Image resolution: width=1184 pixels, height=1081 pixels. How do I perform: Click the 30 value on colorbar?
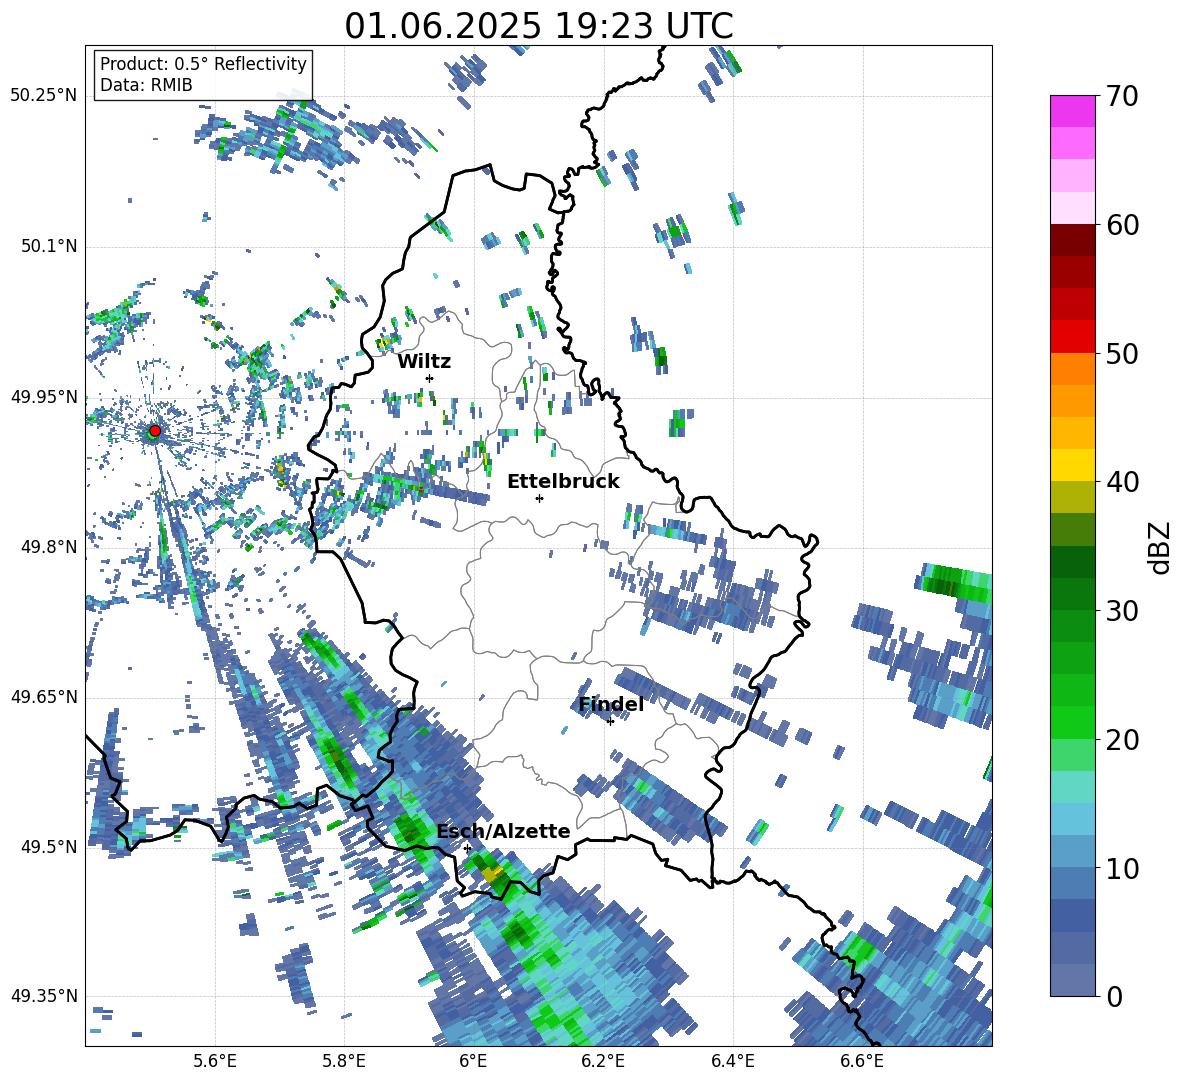(1122, 611)
